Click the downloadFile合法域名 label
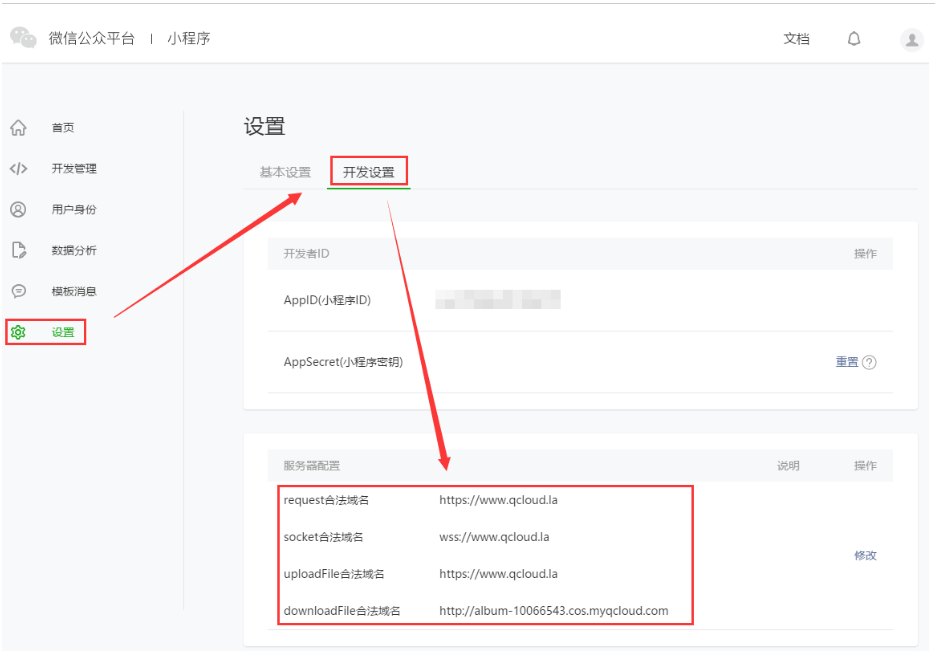935x651 pixels. click(342, 611)
